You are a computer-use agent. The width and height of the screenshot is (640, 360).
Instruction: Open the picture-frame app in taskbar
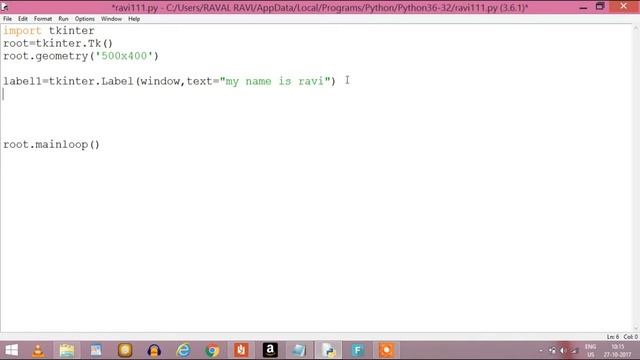96,350
